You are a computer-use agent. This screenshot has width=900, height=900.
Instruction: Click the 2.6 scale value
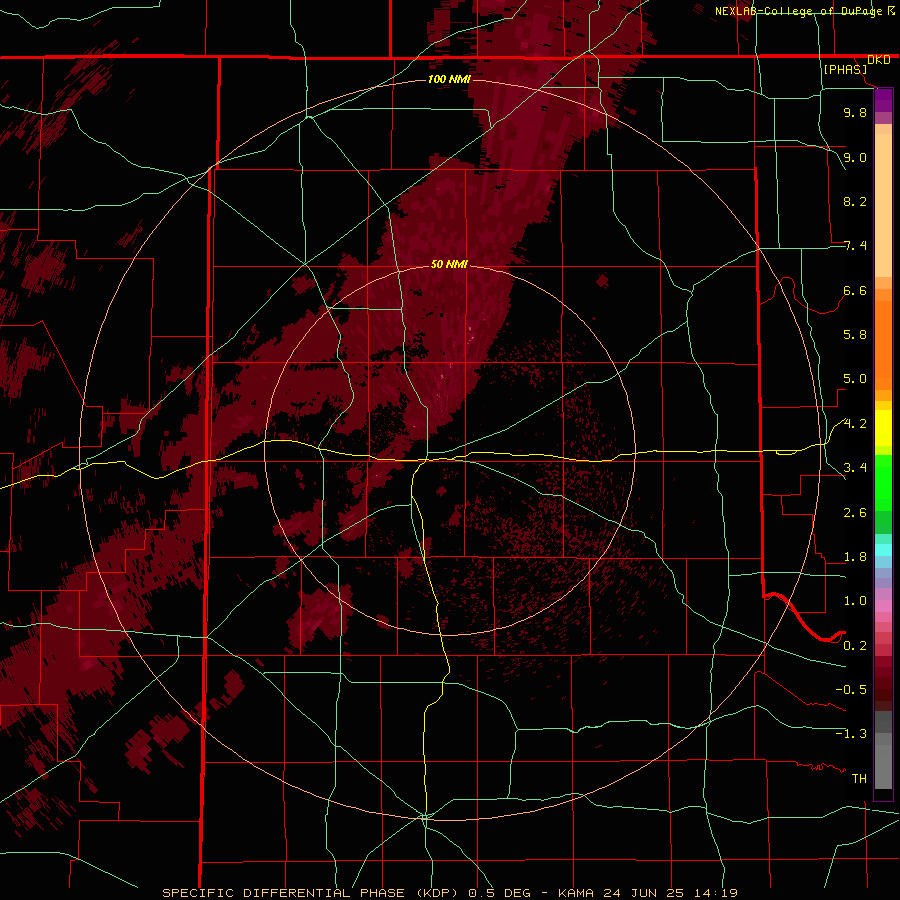click(x=855, y=513)
